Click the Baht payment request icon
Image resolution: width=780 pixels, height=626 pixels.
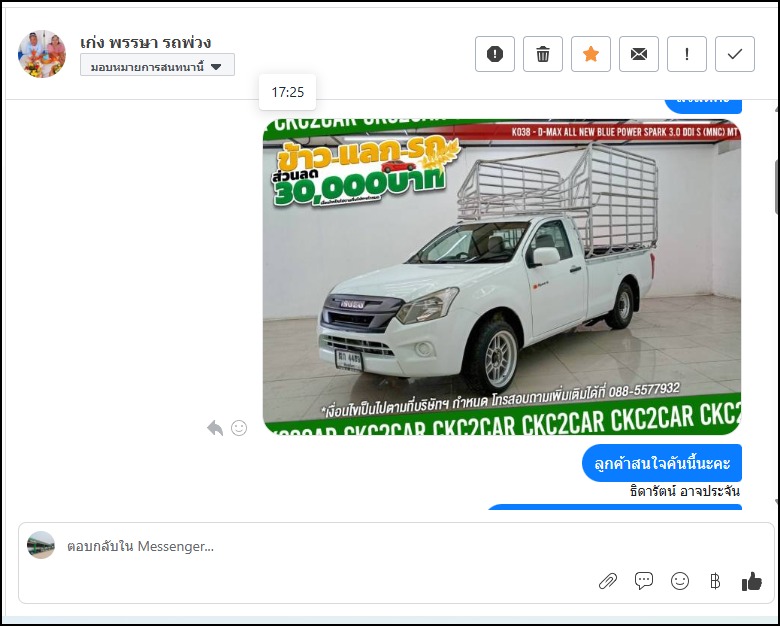(715, 581)
